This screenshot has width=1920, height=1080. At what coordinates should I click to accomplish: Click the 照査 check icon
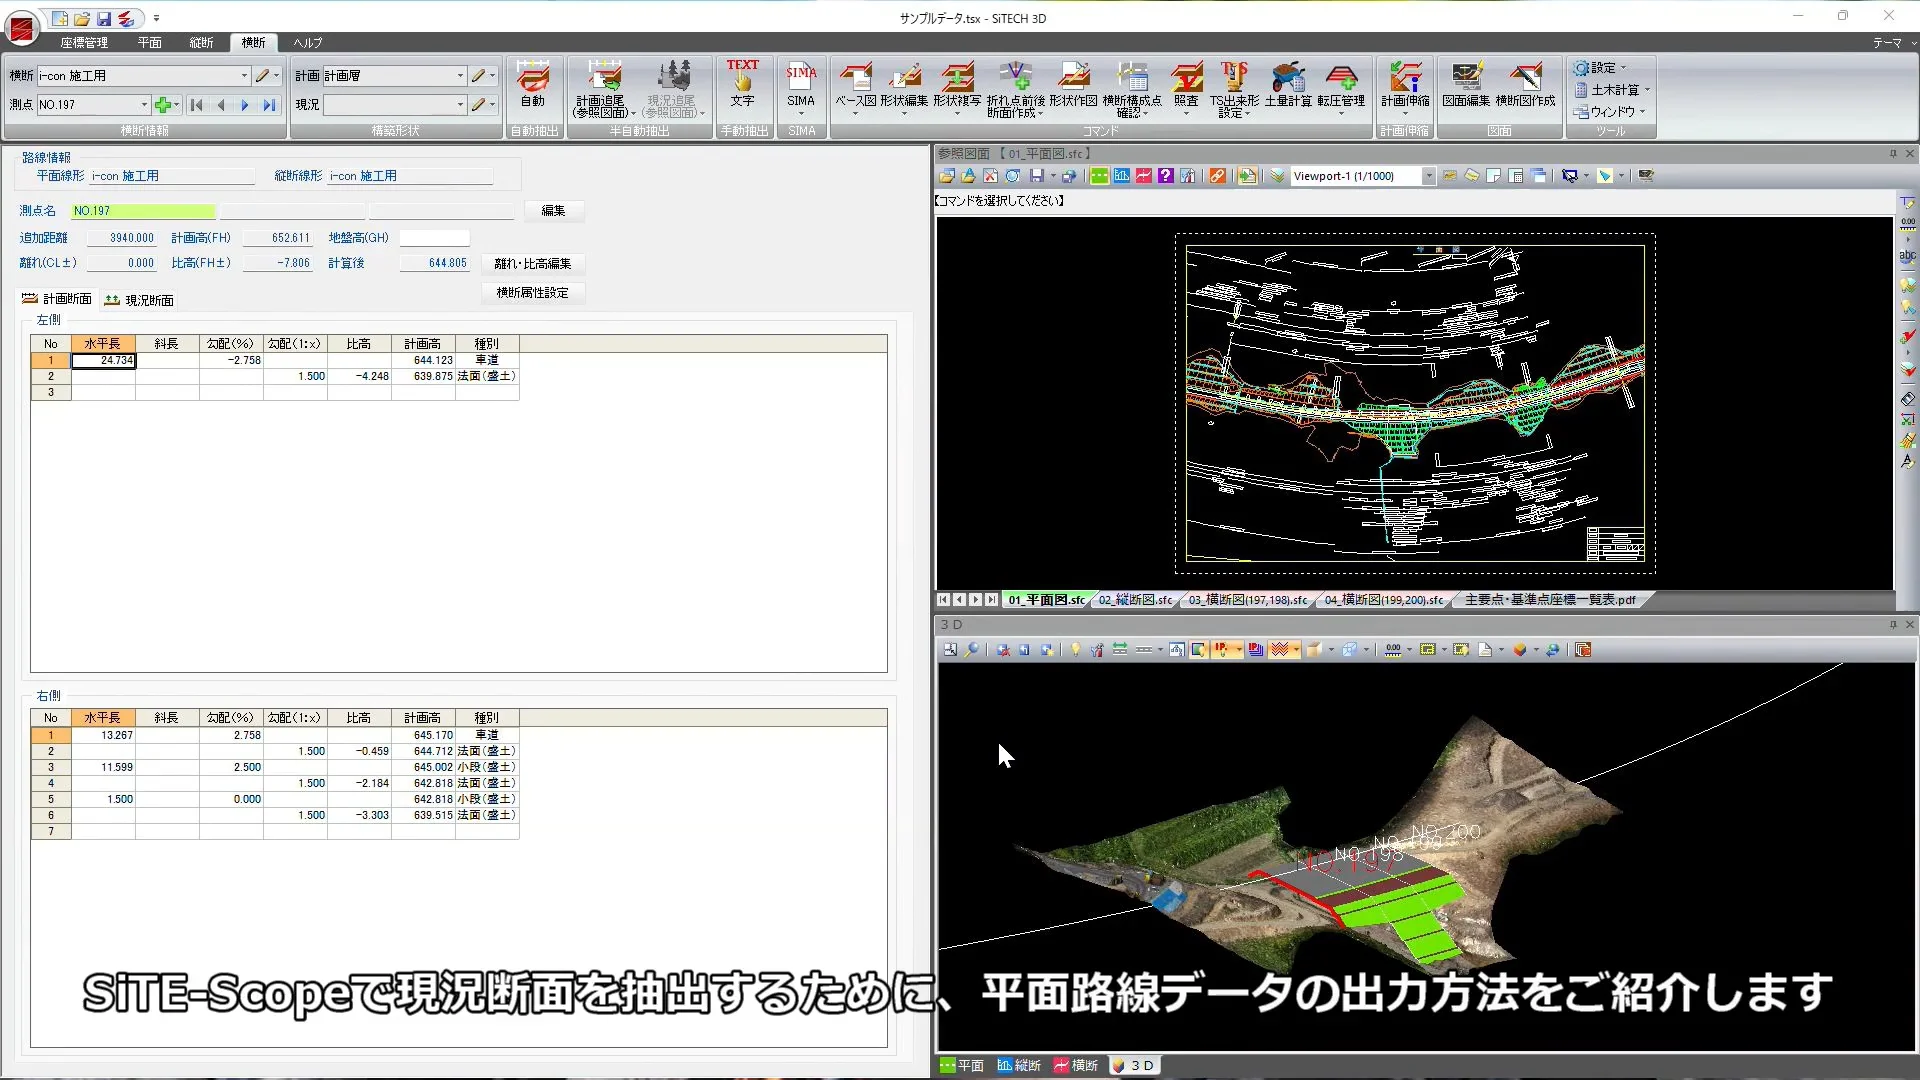click(1186, 86)
